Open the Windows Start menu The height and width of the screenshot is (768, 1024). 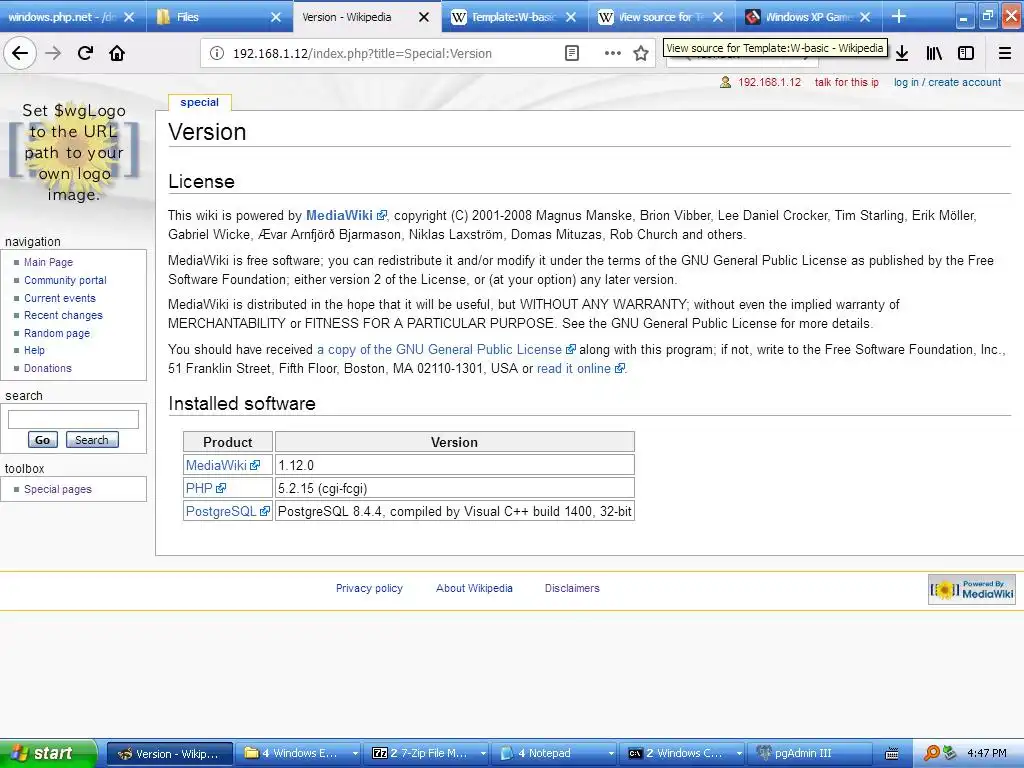[48, 753]
